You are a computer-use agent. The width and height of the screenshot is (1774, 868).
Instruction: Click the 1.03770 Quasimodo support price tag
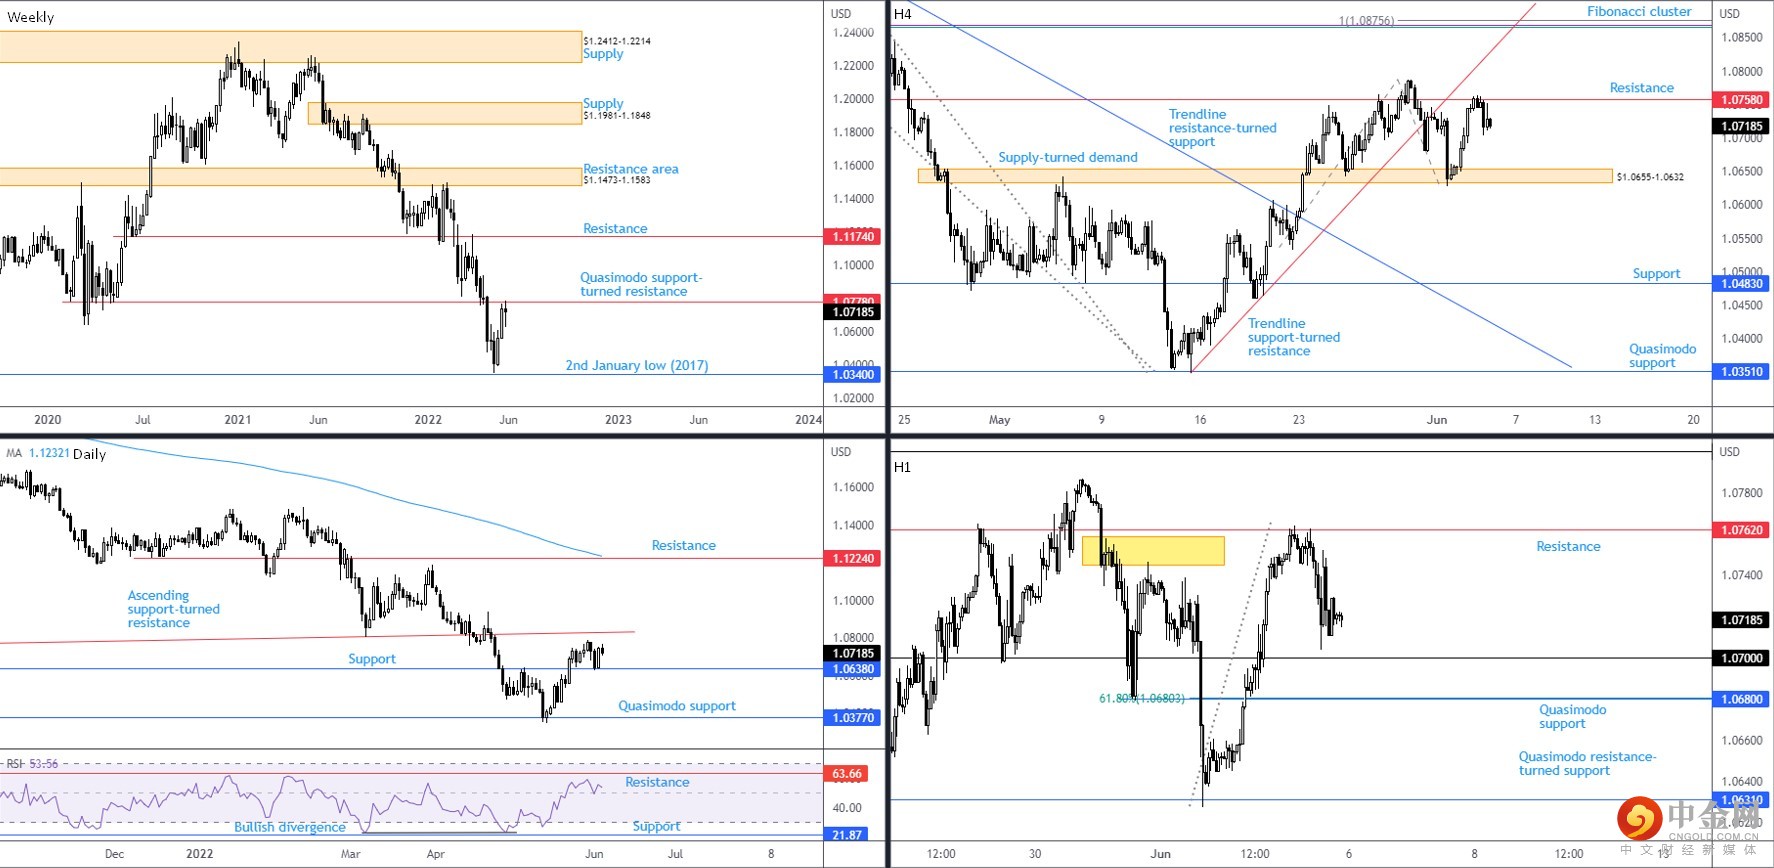853,718
